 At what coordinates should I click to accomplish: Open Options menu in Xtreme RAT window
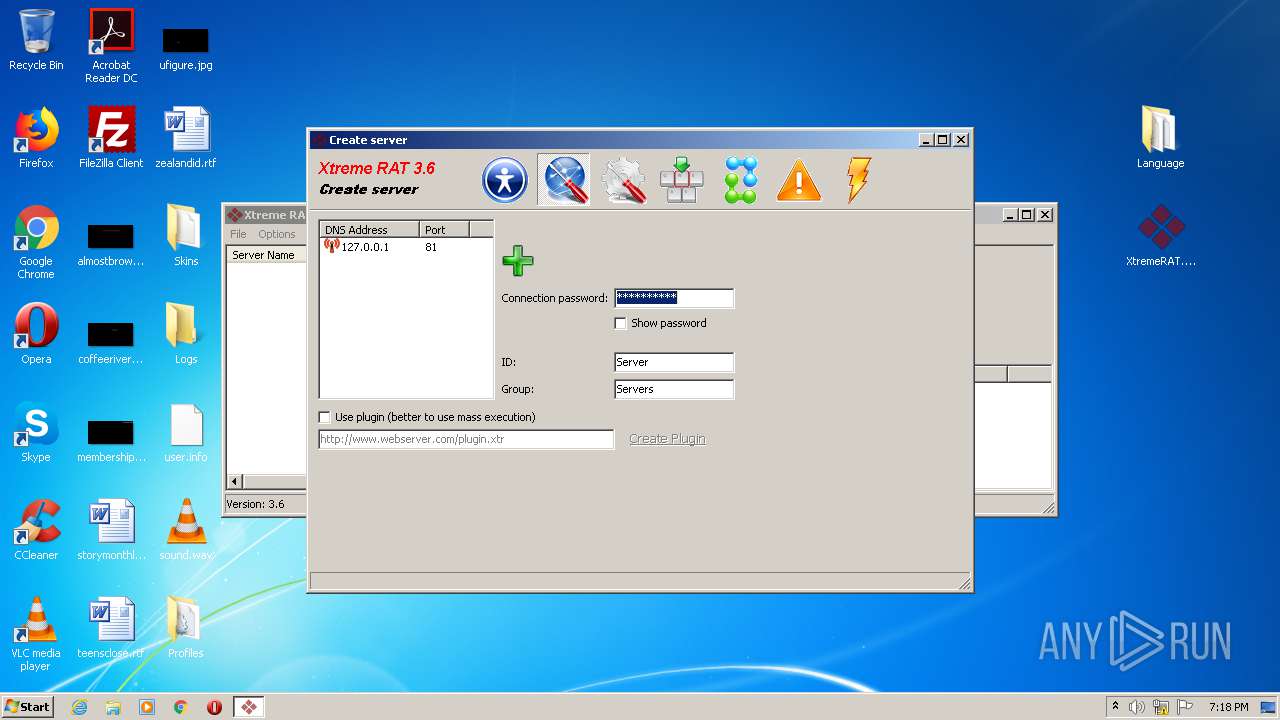click(277, 234)
